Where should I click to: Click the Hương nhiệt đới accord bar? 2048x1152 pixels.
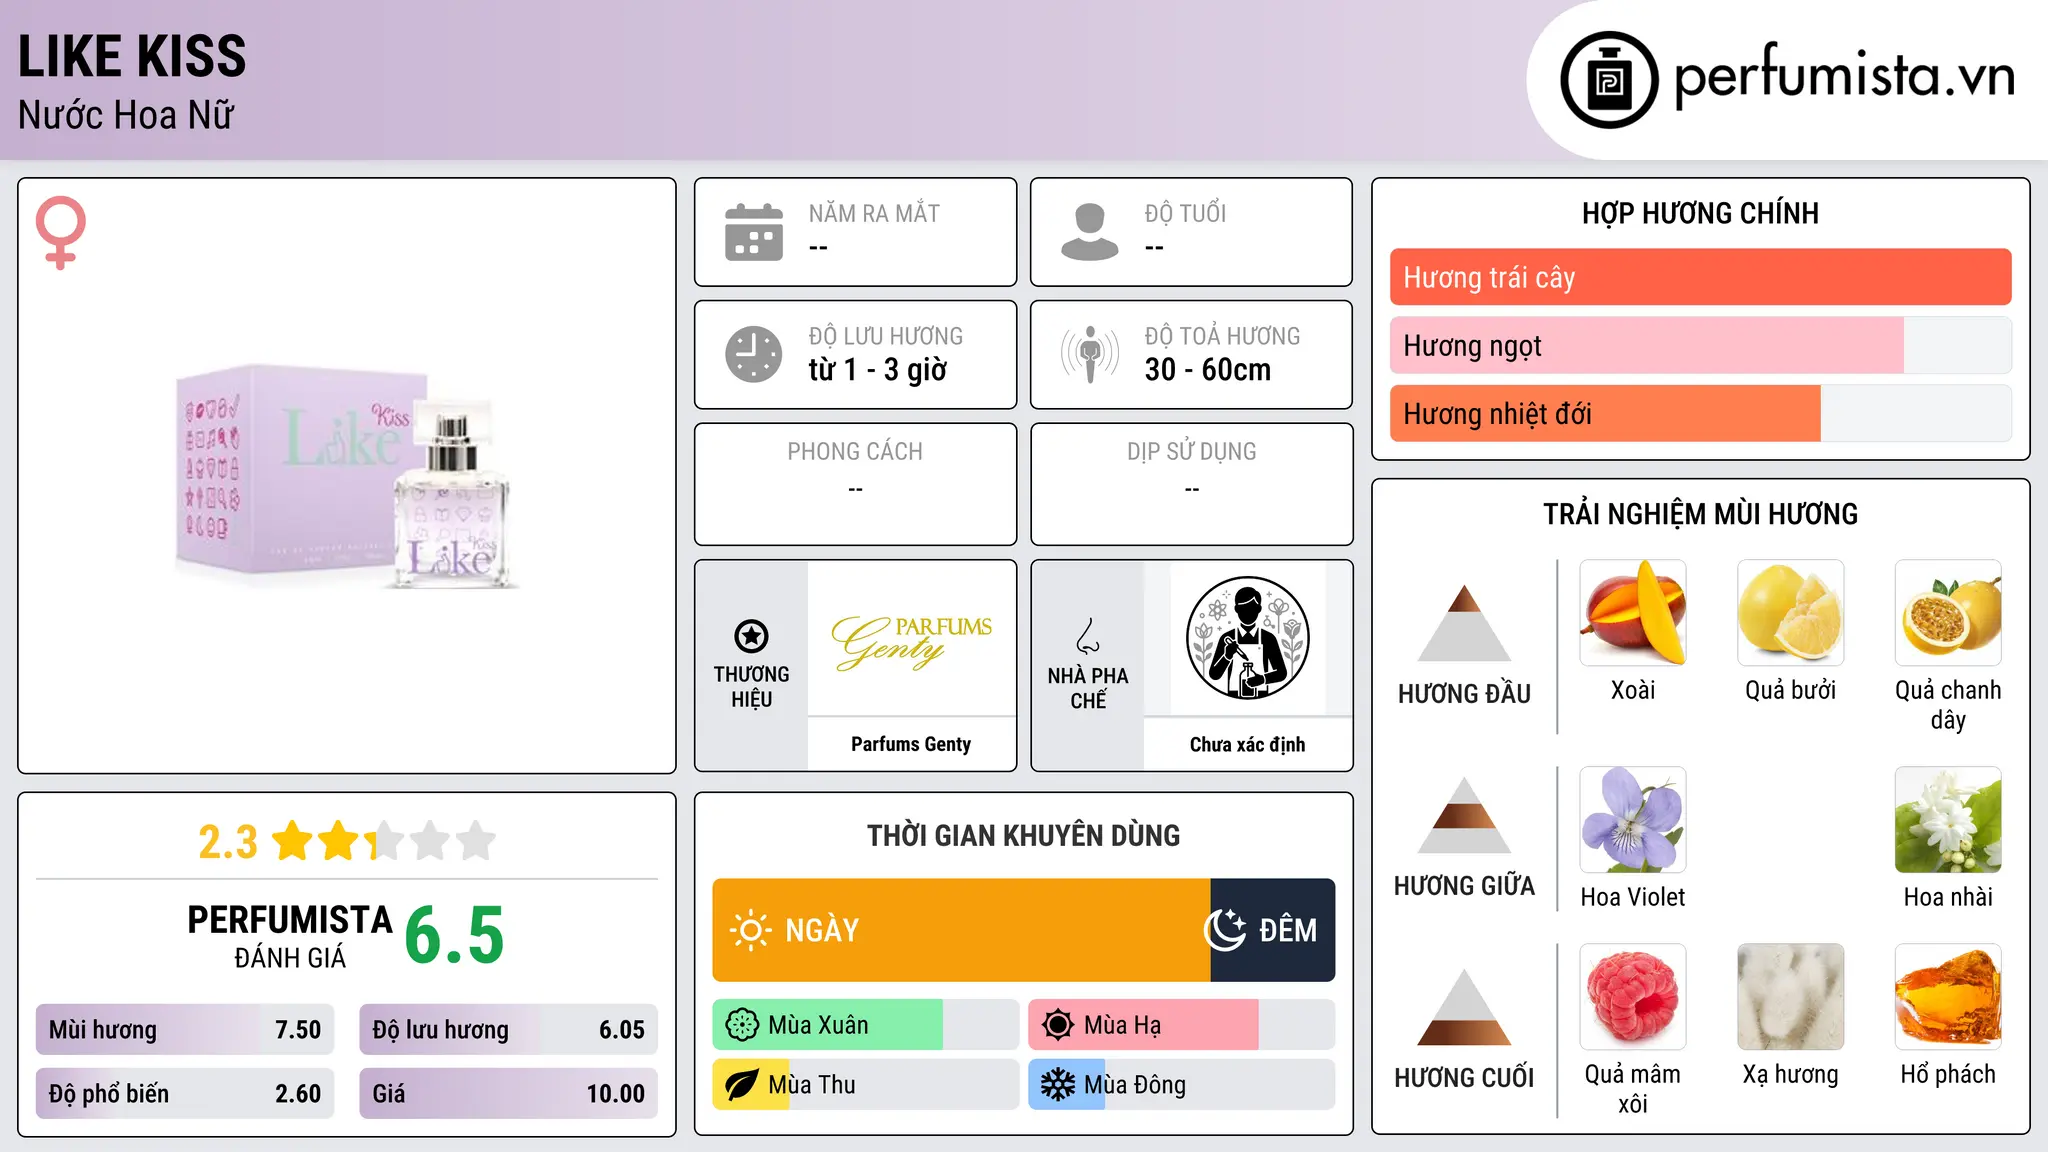pyautogui.click(x=1700, y=413)
